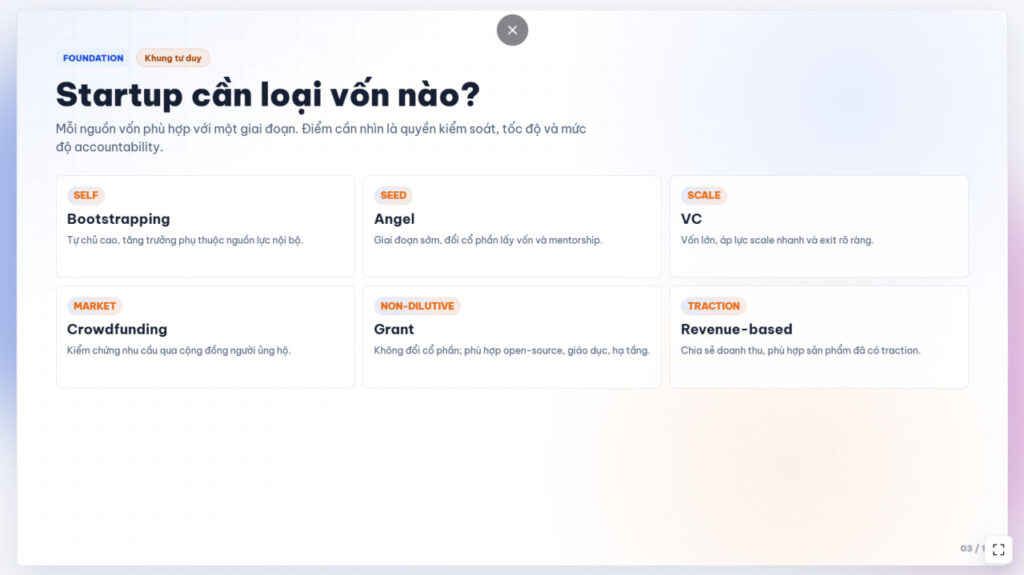Click the TRACTION badge
Viewport: 1024px width, 575px height.
[714, 306]
